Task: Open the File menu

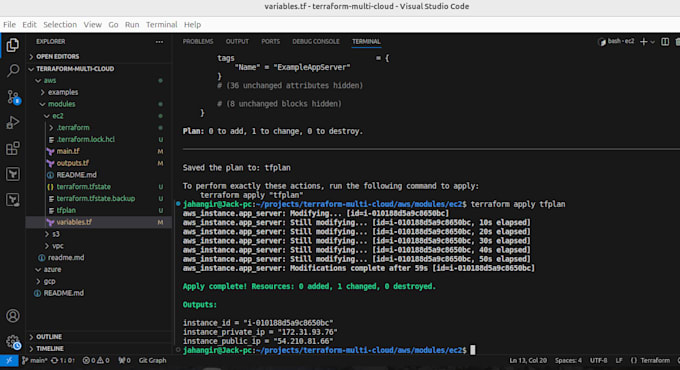Action: coord(9,25)
